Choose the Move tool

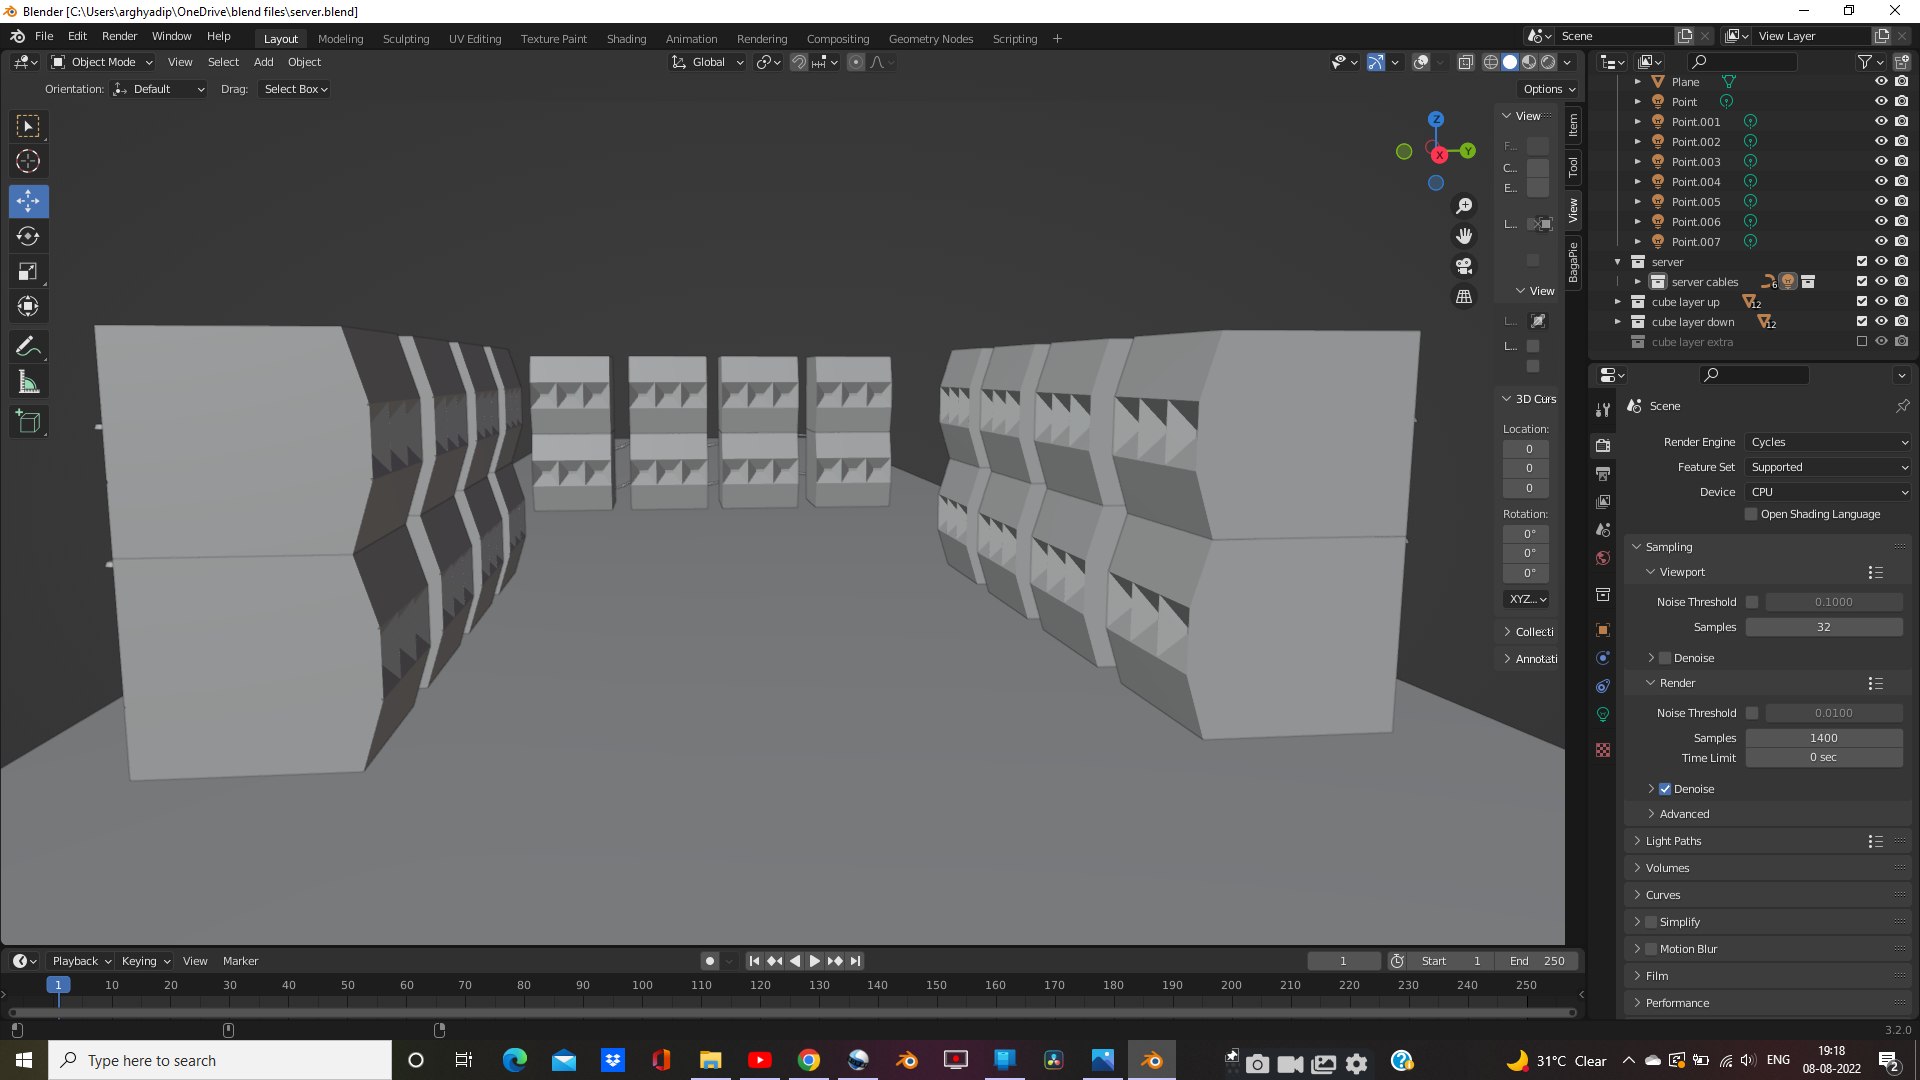tap(28, 201)
